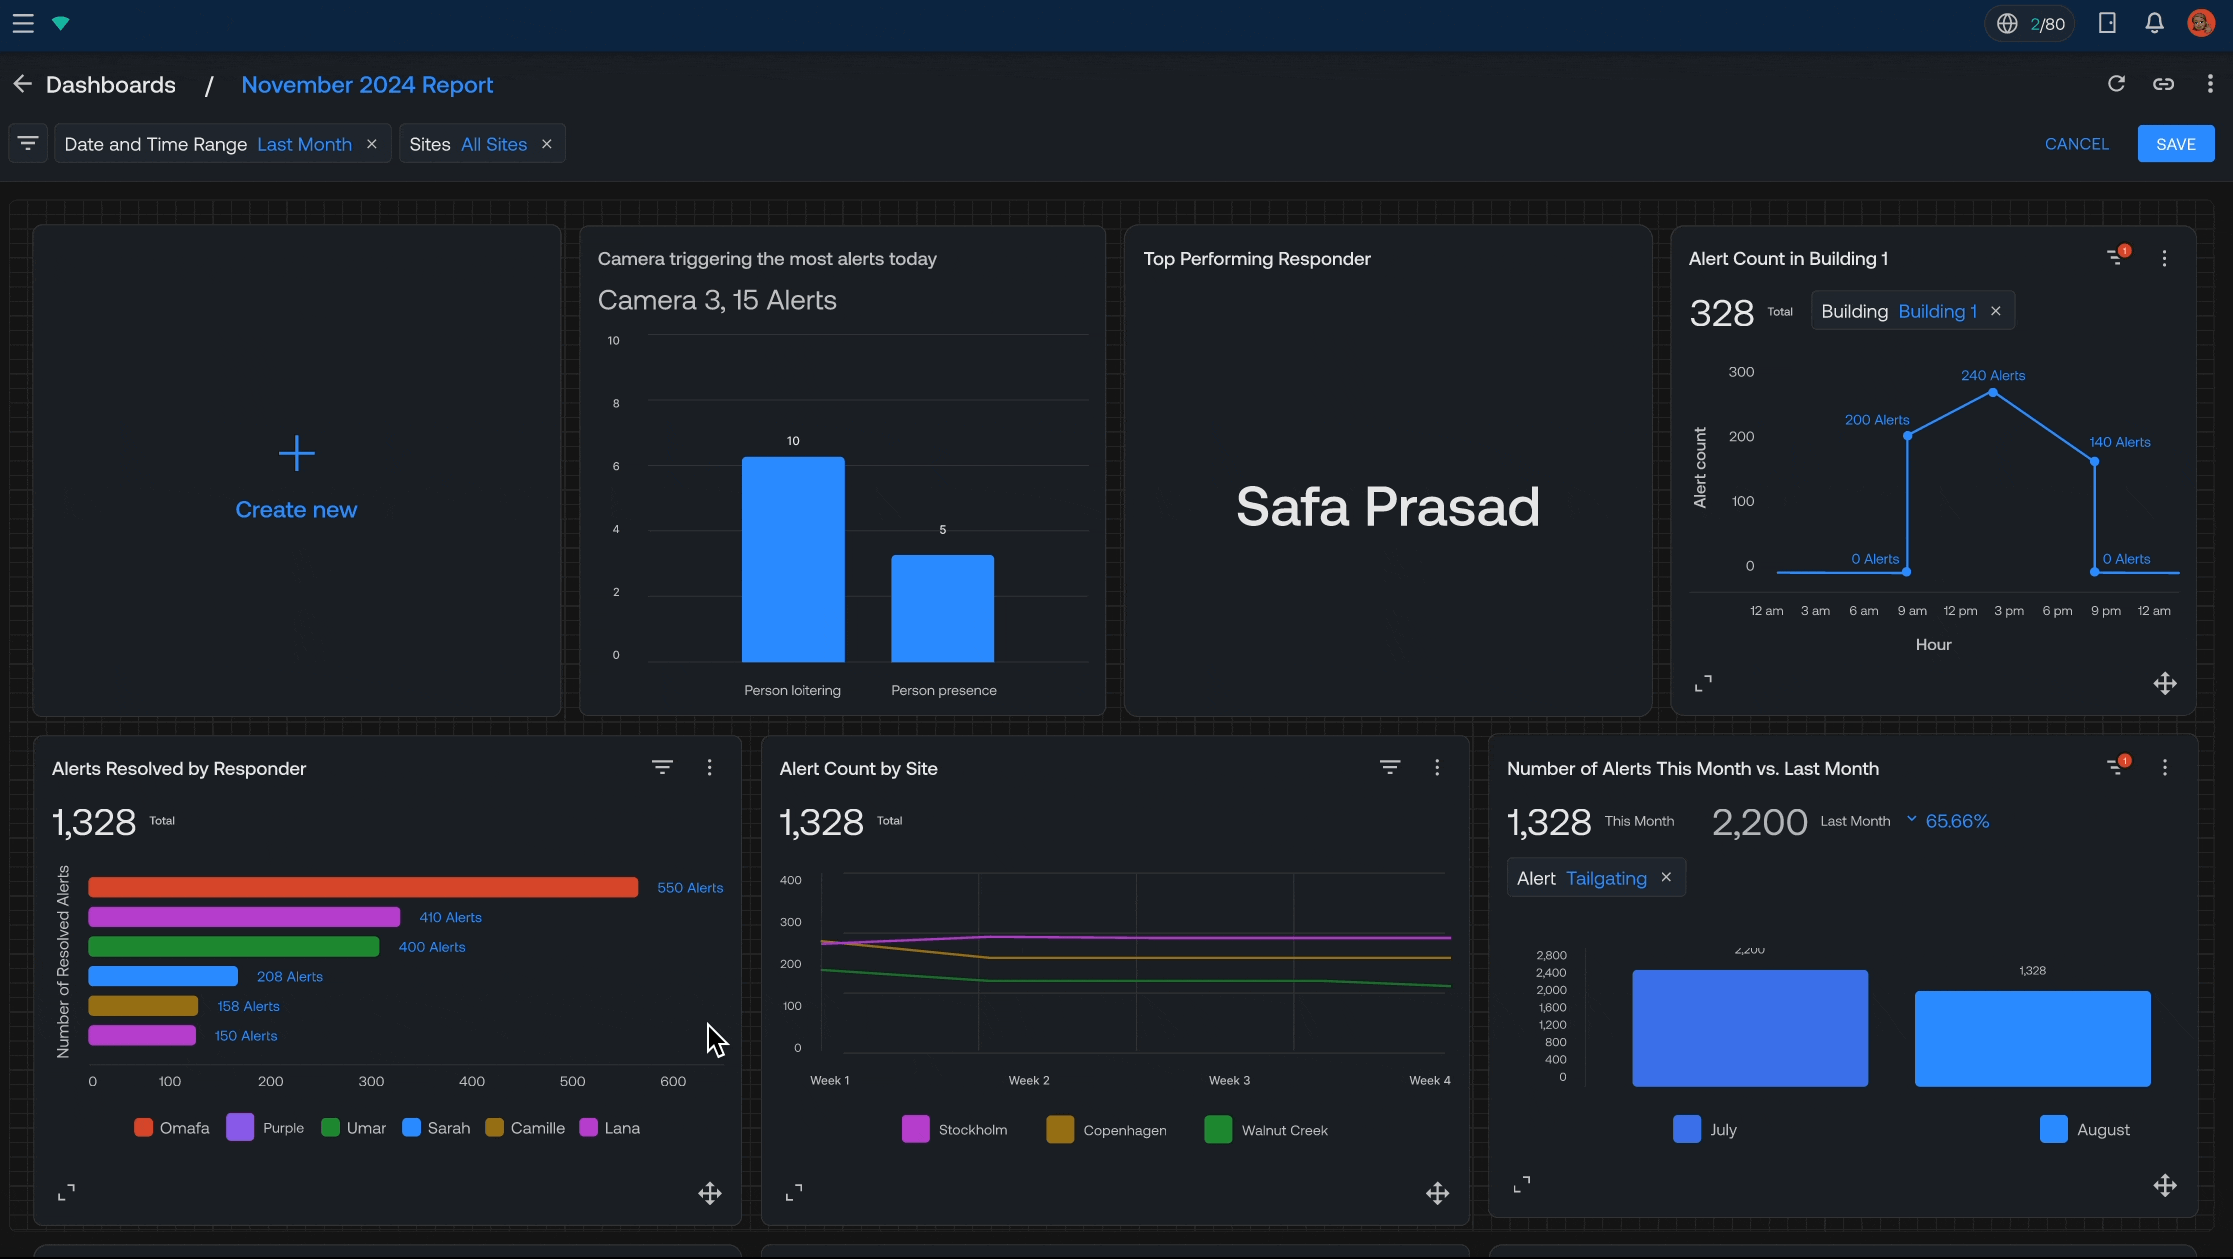This screenshot has height=1259, width=2233.
Task: Remove the Building 1 filter chip
Action: pos(1995,311)
